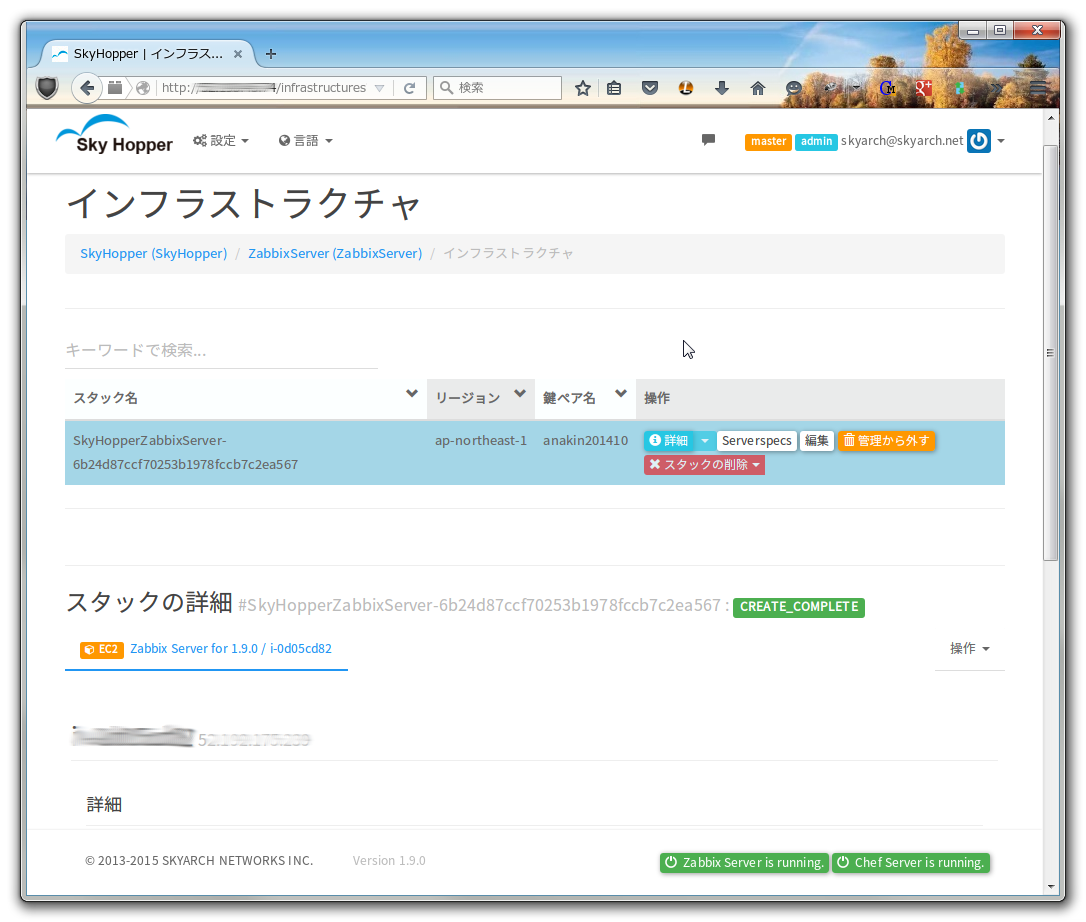Click the scrollbar down arrow
1086x922 pixels.
click(1051, 886)
